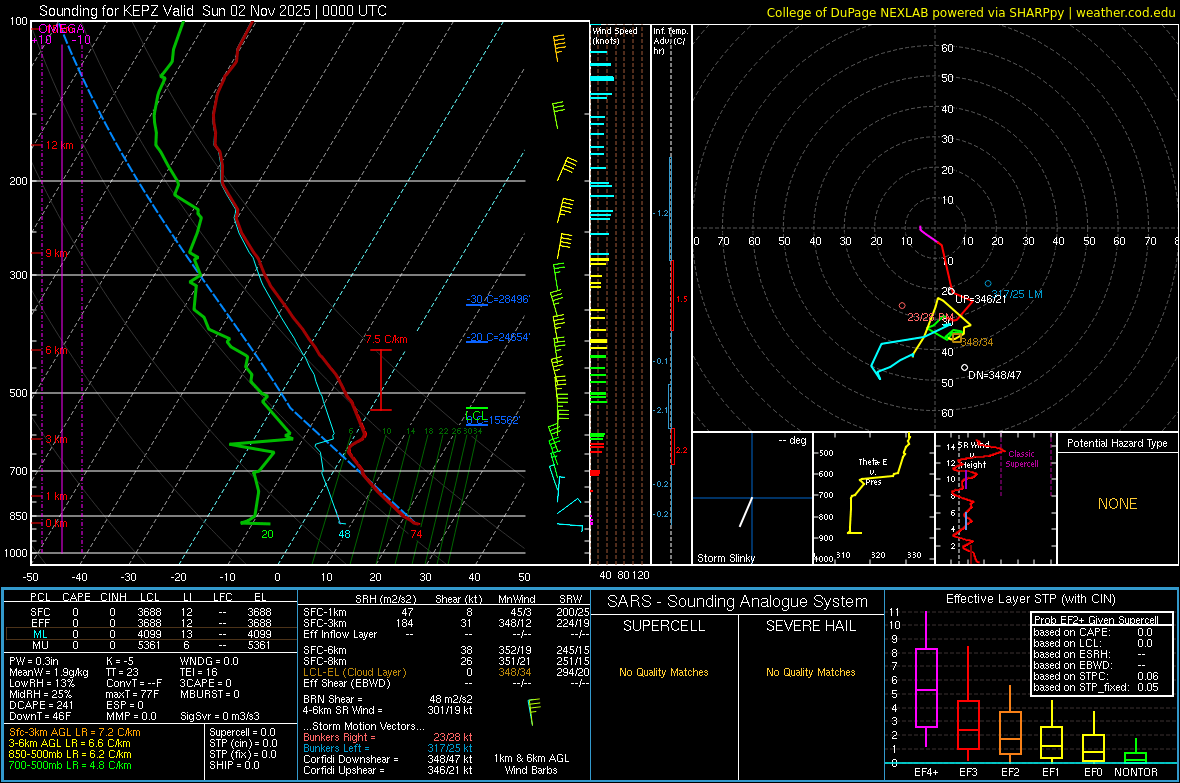Click the magenta 'OMEGA' label
The width and height of the screenshot is (1180, 783).
point(61,29)
